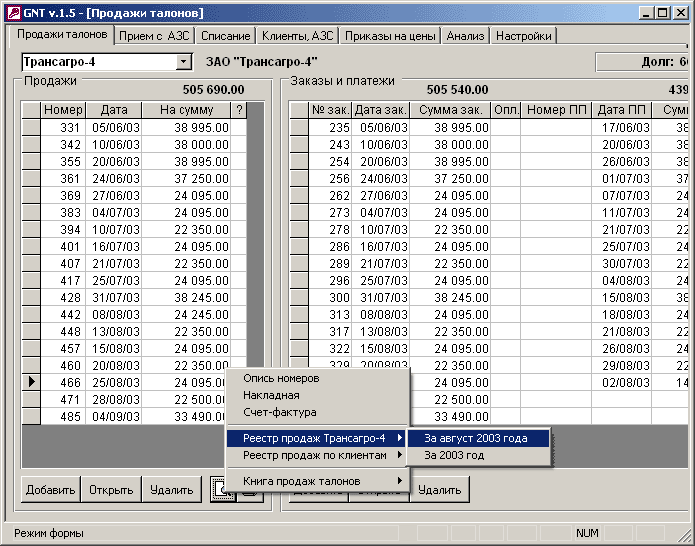The height and width of the screenshot is (546, 695).
Task: Select За август 2003 года submenu entry
Action: click(478, 438)
